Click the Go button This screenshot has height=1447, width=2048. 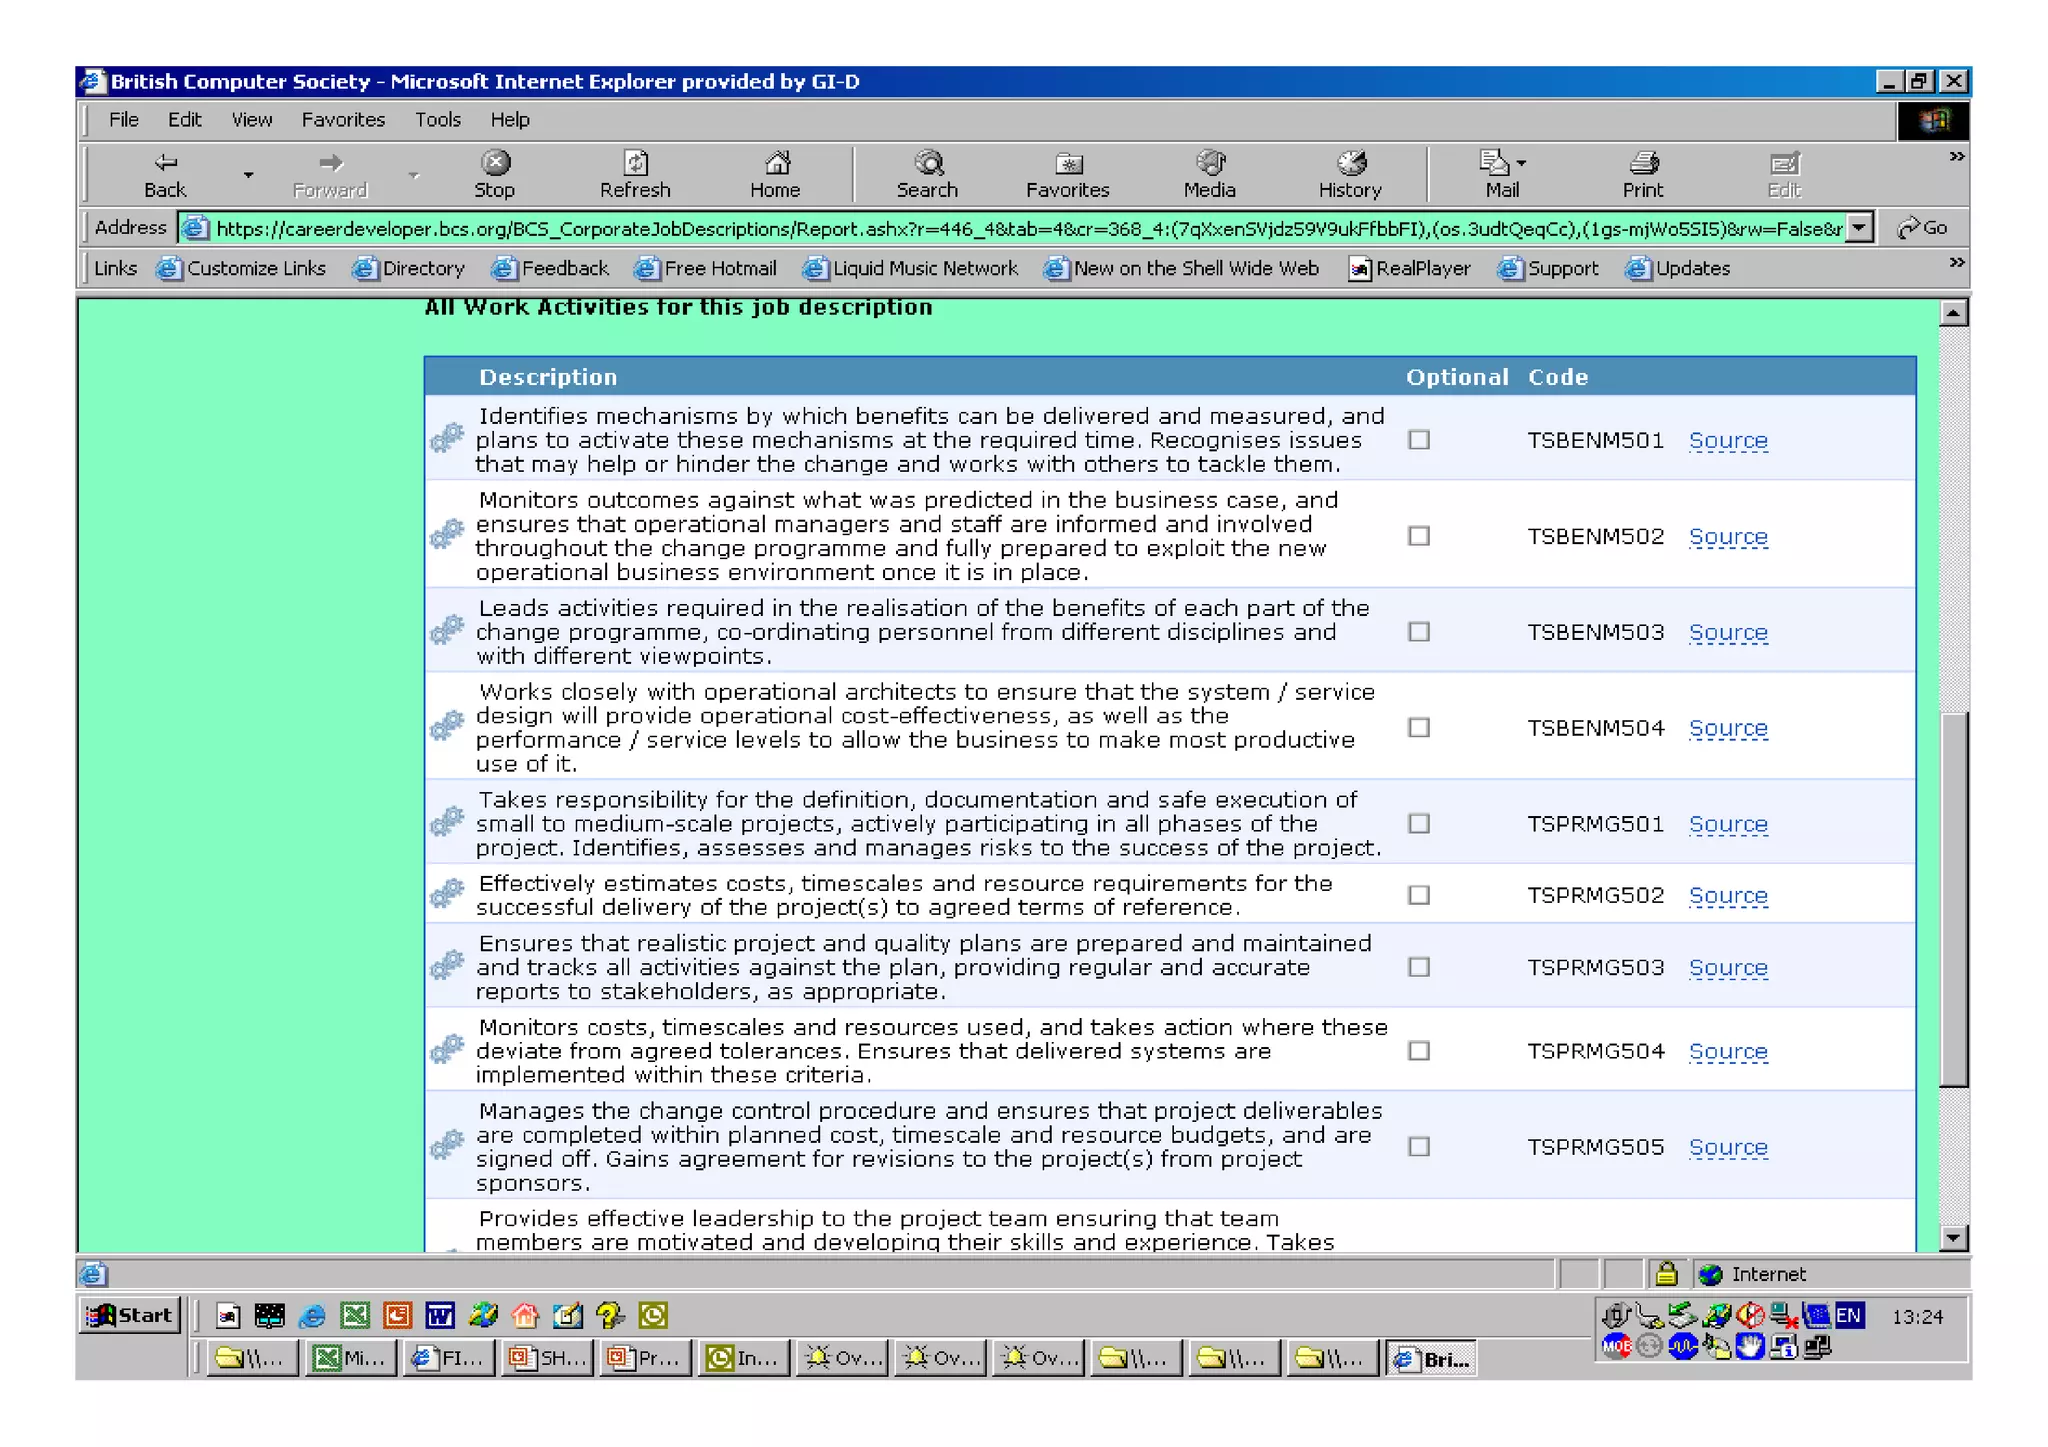(x=1922, y=228)
